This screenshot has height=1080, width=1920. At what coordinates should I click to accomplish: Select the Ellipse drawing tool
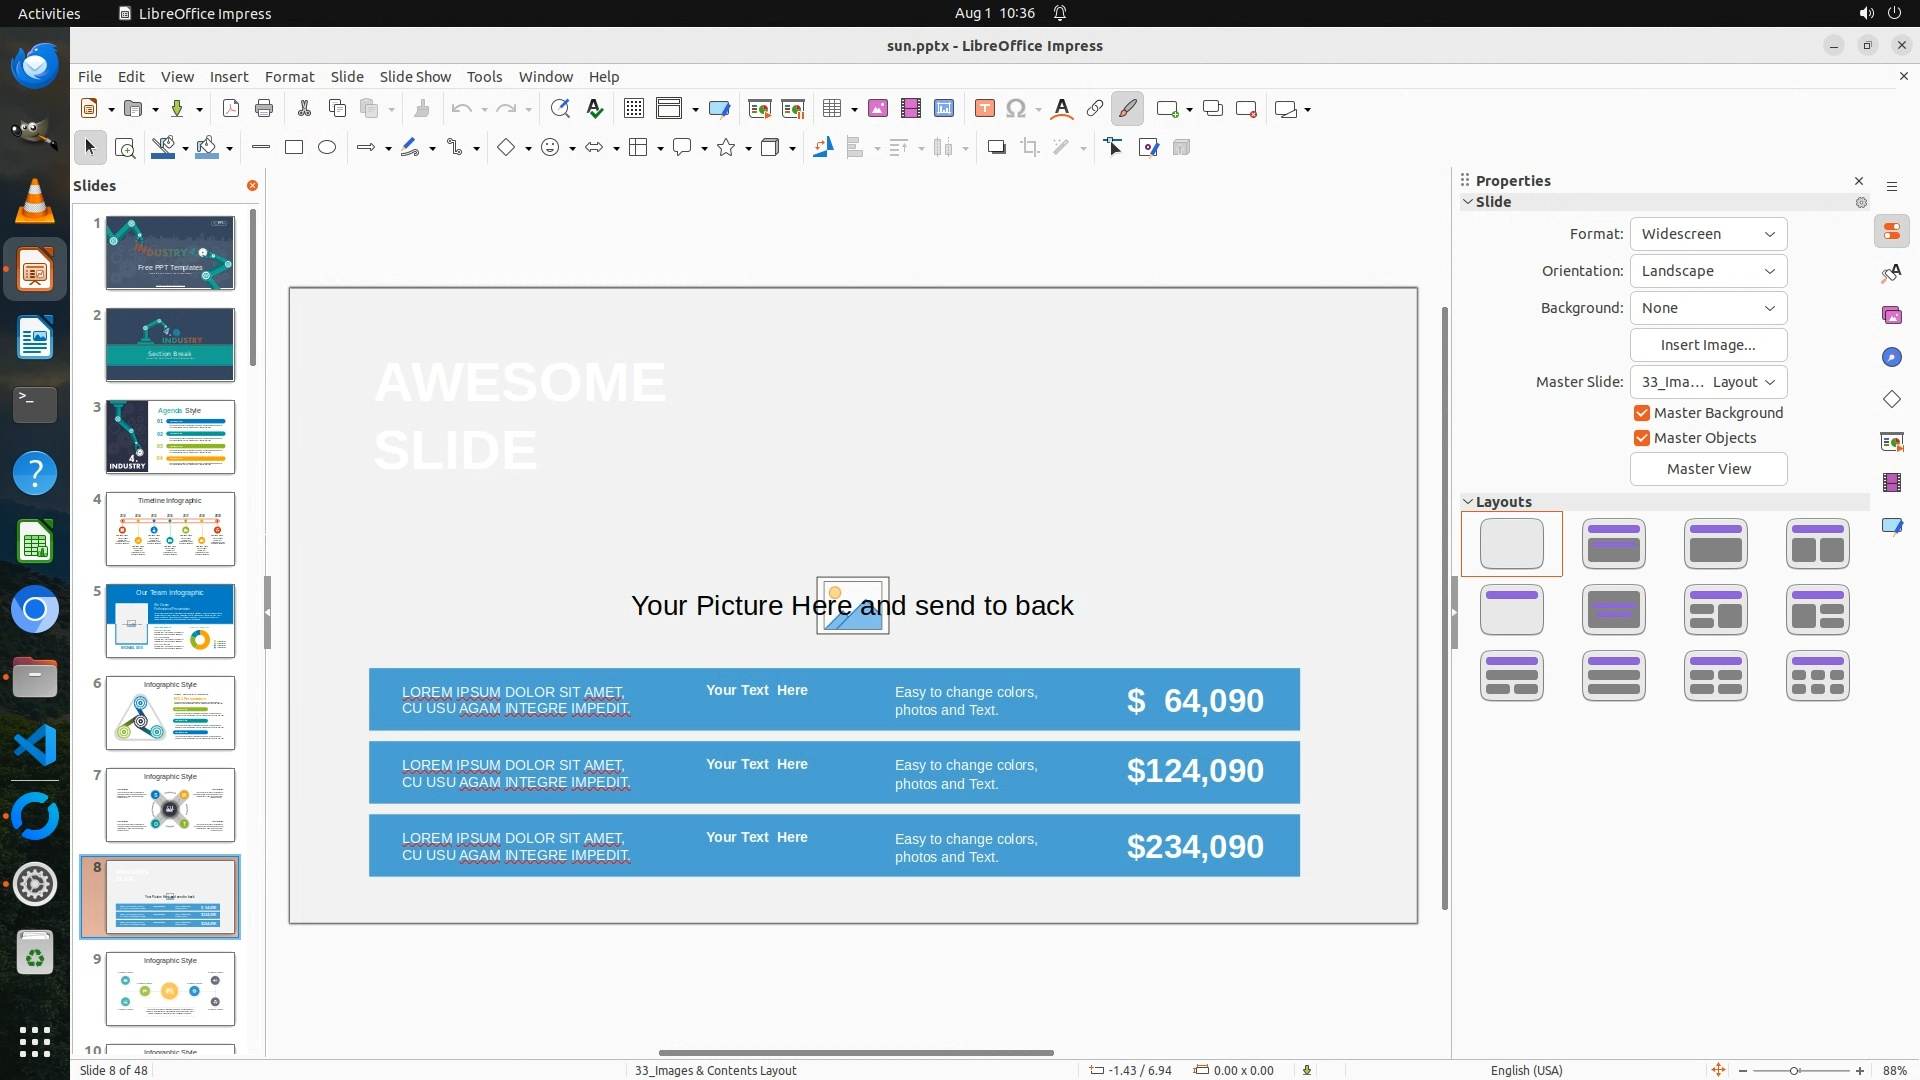pyautogui.click(x=327, y=148)
